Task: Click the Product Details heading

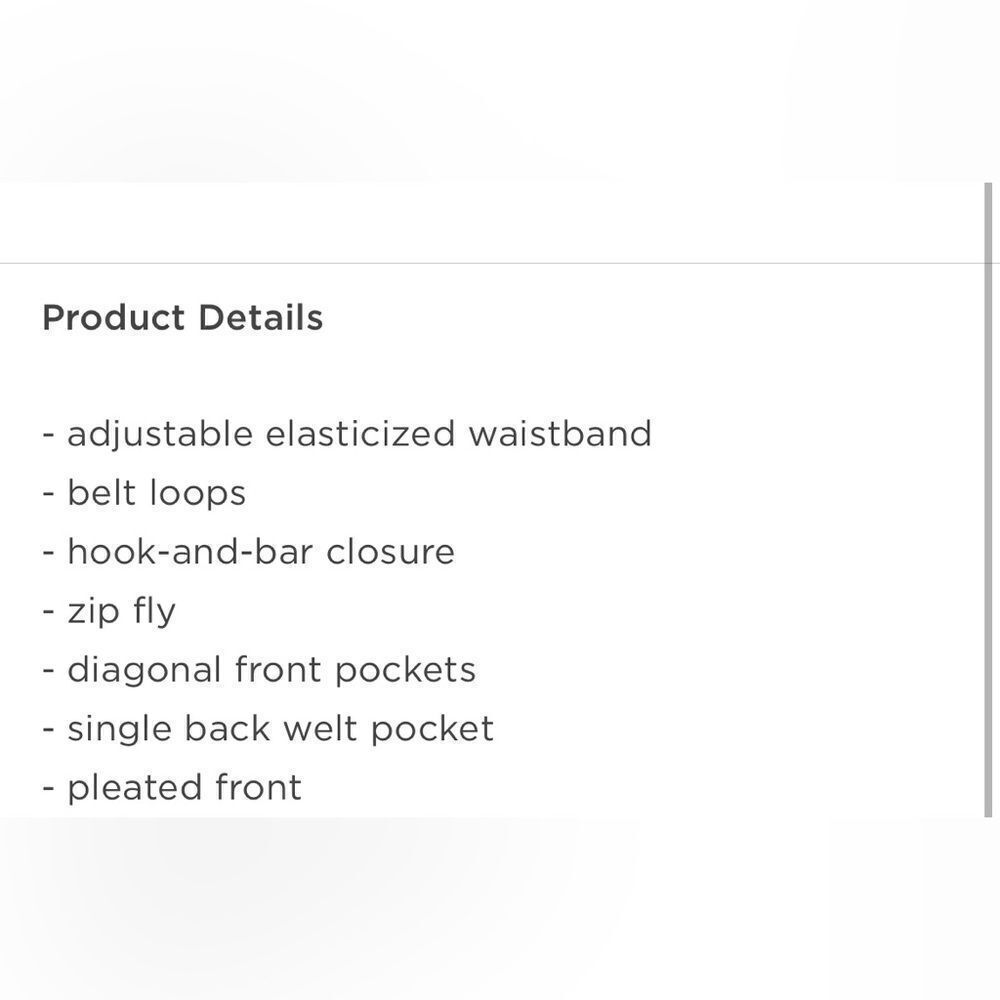Action: [x=182, y=318]
